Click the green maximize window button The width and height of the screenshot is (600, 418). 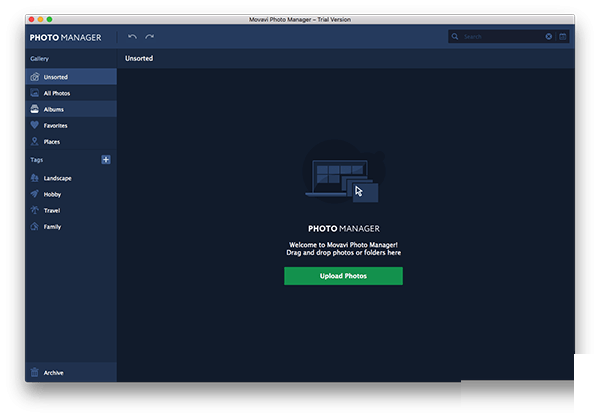point(49,19)
